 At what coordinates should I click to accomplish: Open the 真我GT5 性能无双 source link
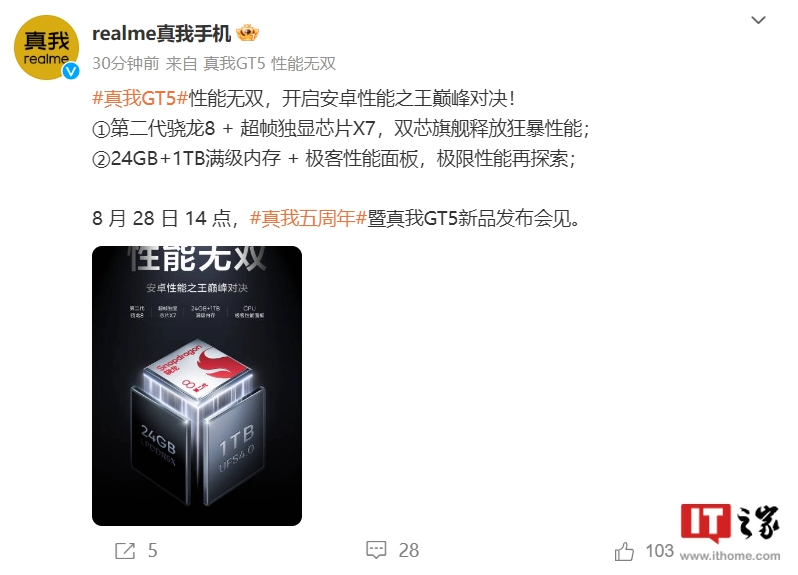[x=270, y=64]
